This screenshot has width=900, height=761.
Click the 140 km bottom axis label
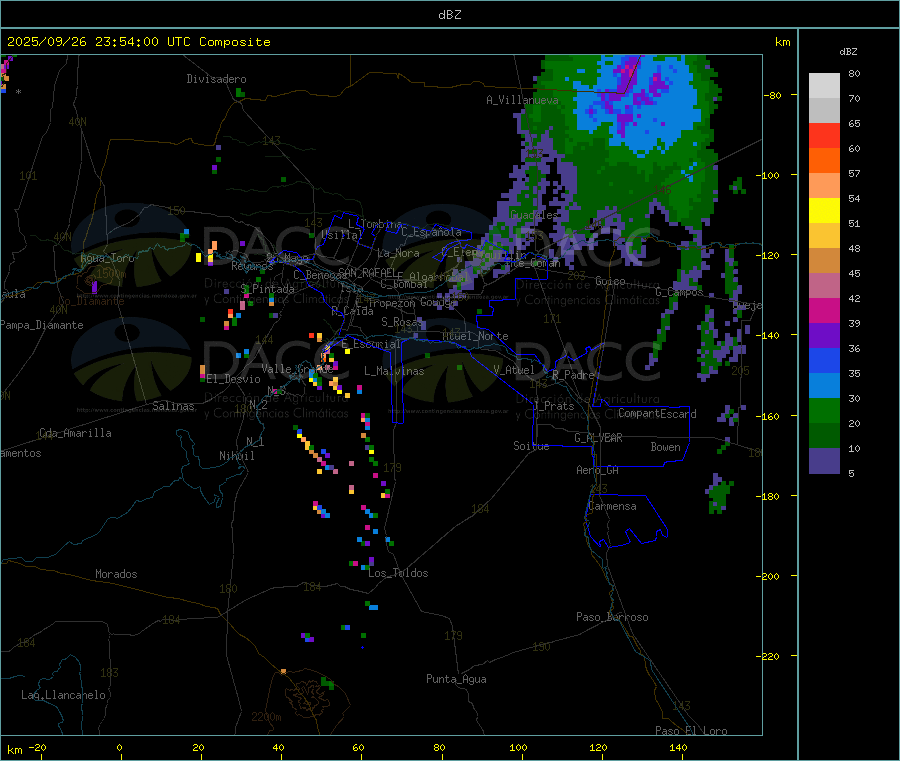point(678,747)
